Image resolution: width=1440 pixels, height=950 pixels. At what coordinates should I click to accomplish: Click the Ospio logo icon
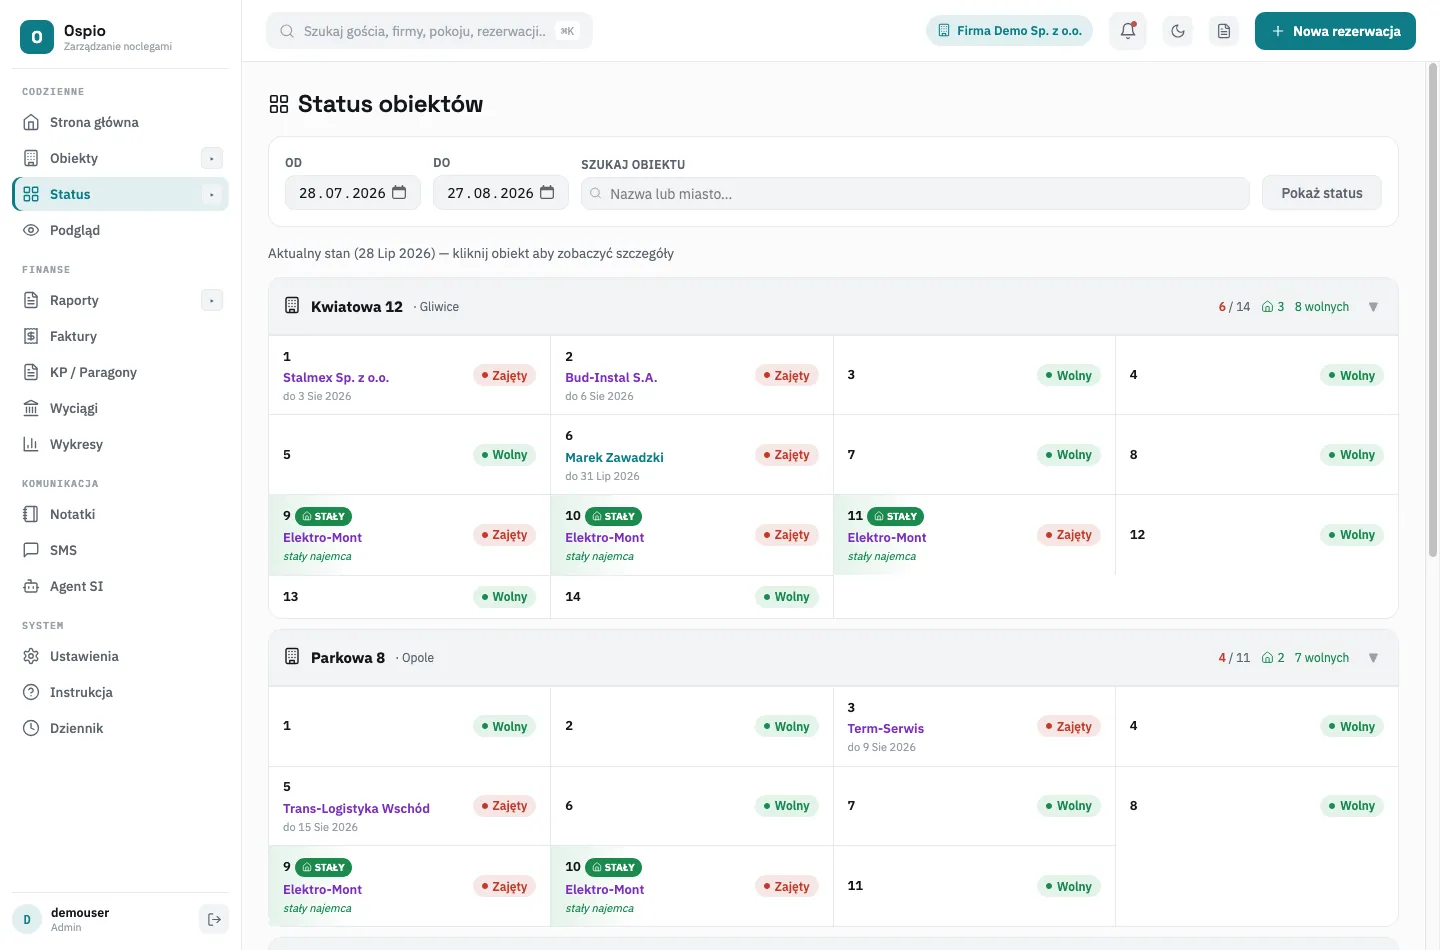point(37,37)
